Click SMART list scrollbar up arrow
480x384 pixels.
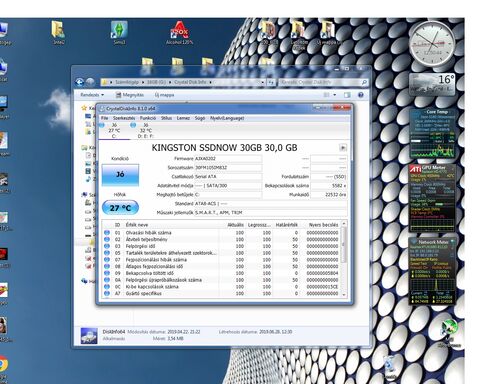[344, 223]
